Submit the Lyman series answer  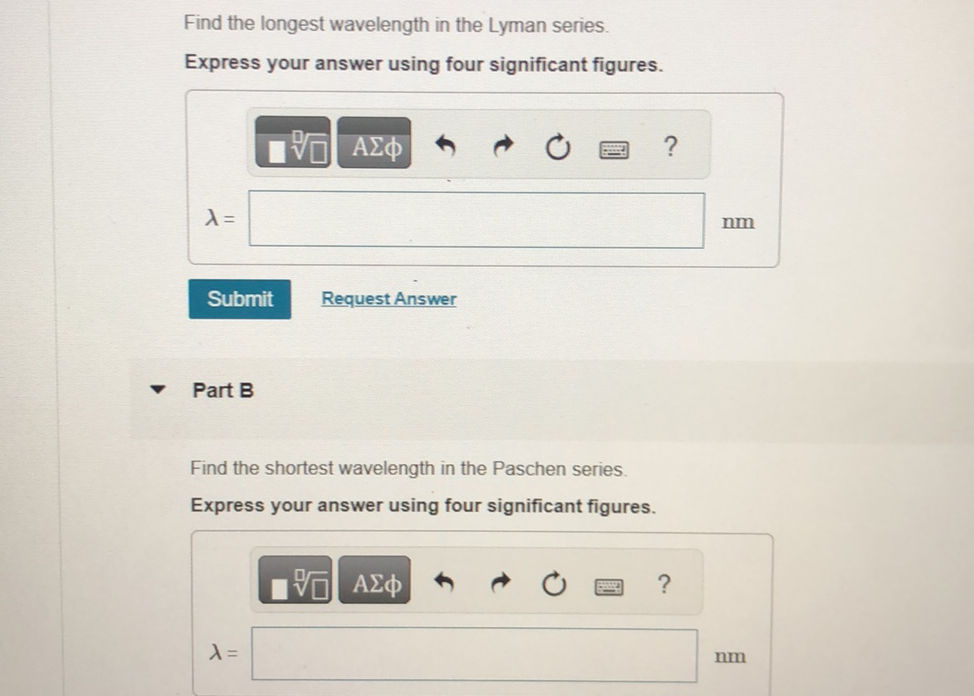tap(240, 299)
